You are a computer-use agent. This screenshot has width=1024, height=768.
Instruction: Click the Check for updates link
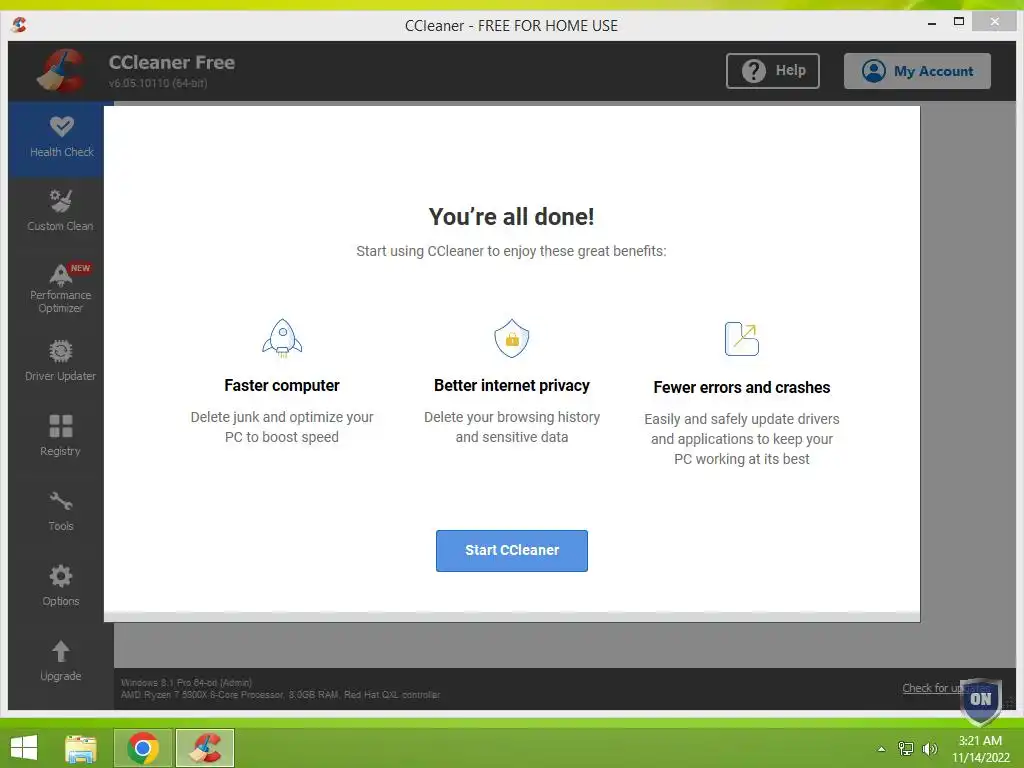pyautogui.click(x=946, y=688)
